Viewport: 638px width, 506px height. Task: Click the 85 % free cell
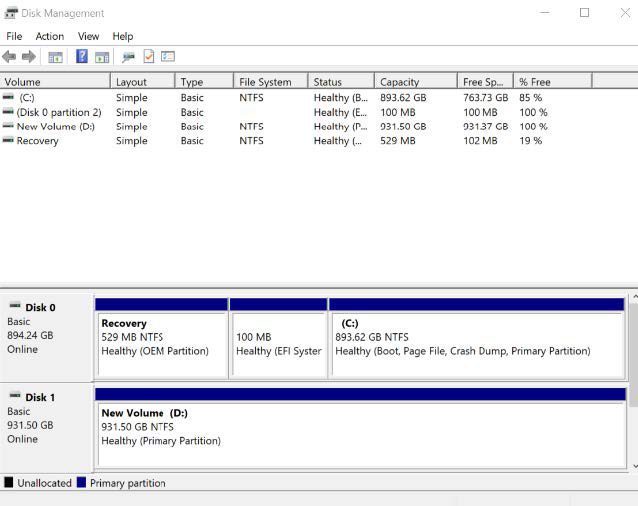531,98
